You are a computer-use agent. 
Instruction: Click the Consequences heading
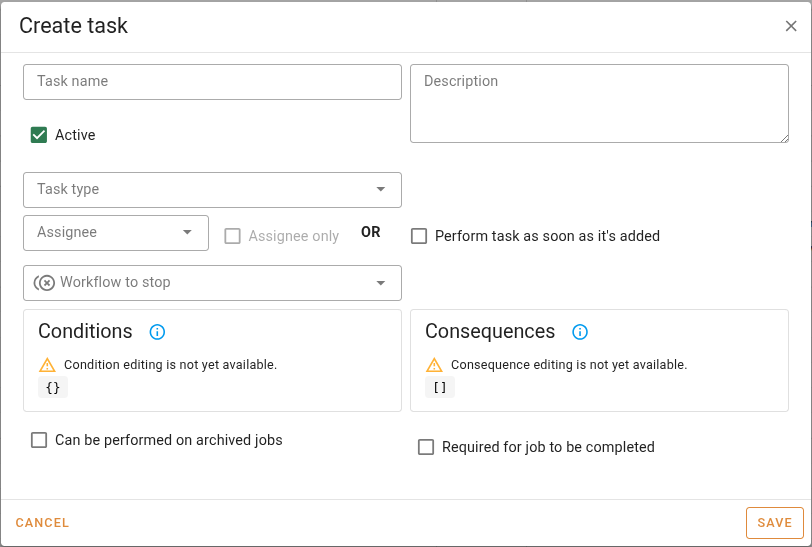[x=490, y=332]
